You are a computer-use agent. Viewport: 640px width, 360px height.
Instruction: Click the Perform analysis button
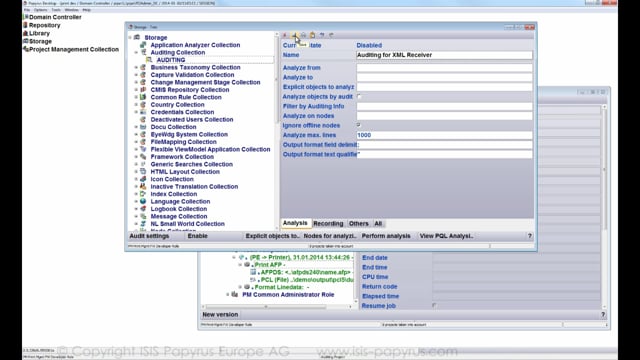[386, 236]
